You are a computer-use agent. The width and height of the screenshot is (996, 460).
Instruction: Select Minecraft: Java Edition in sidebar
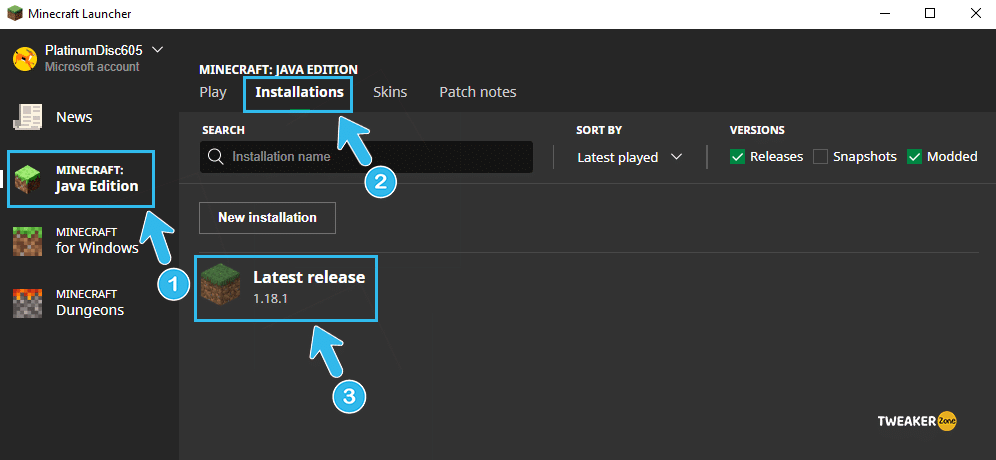click(x=81, y=179)
